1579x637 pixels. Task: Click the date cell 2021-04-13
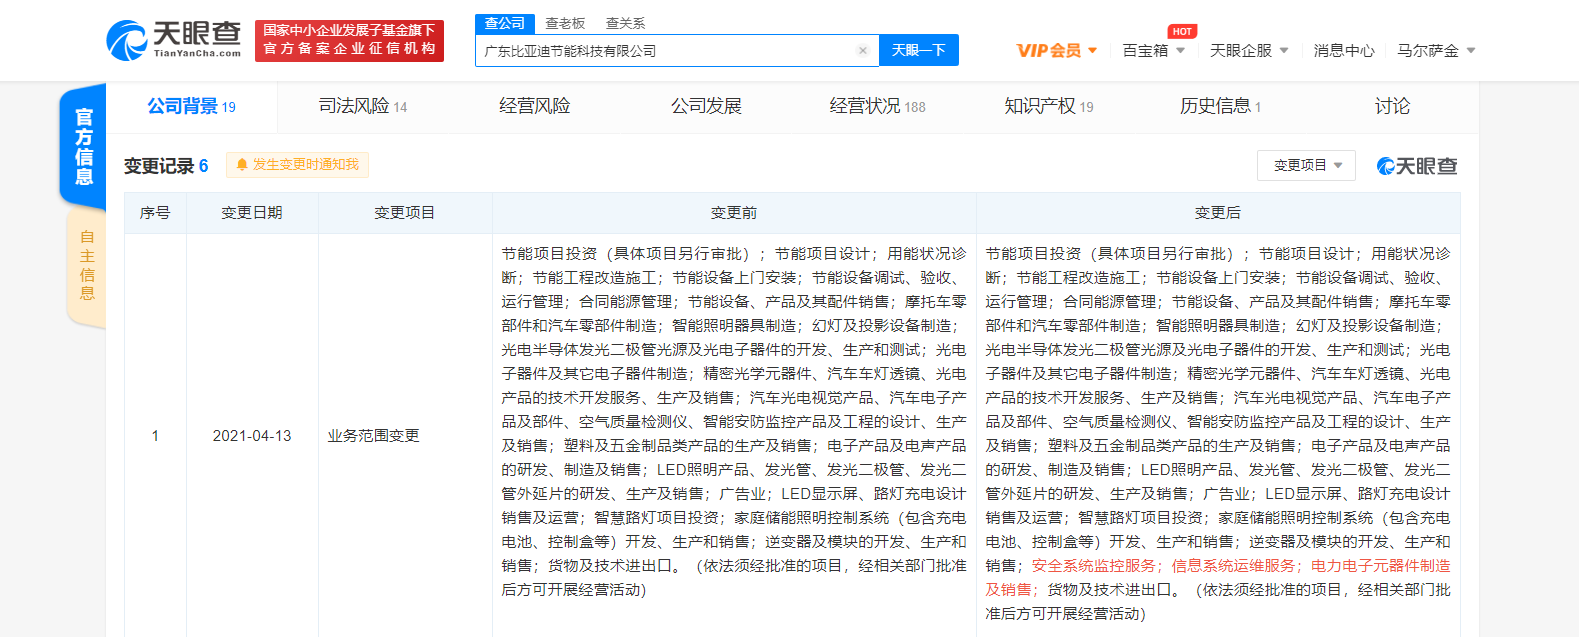tap(252, 436)
